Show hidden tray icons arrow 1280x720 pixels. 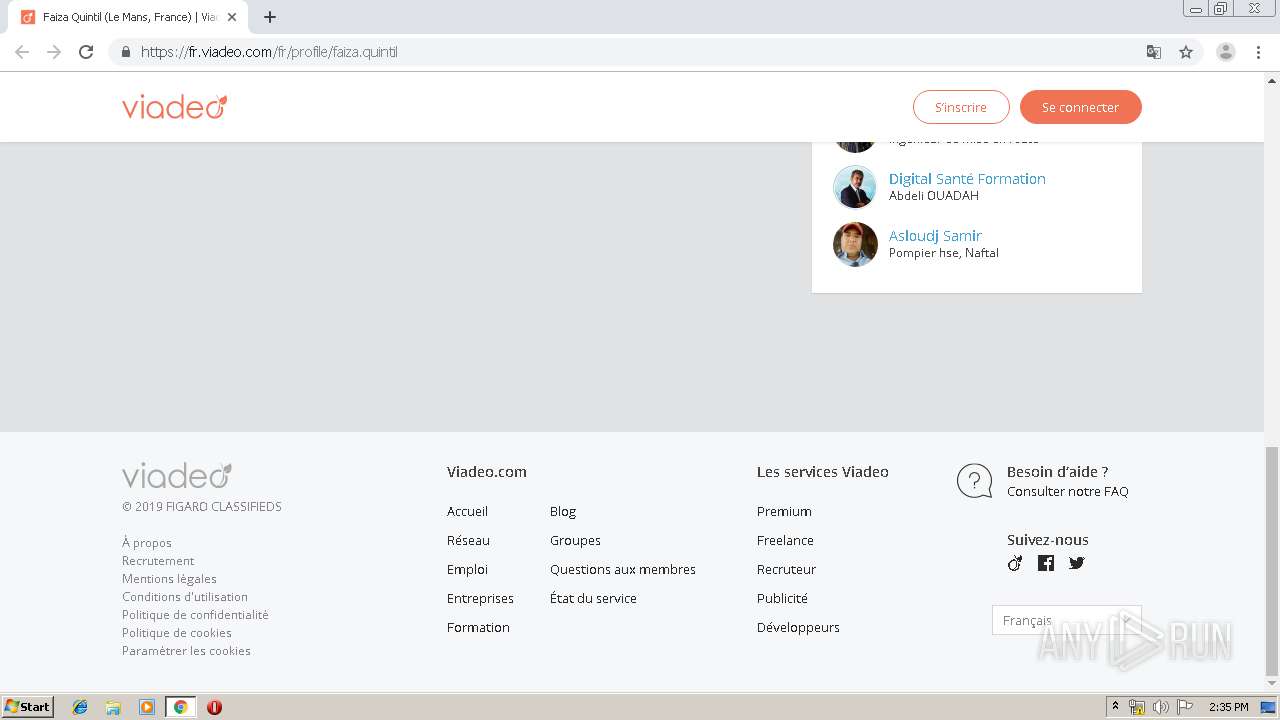tap(1115, 707)
